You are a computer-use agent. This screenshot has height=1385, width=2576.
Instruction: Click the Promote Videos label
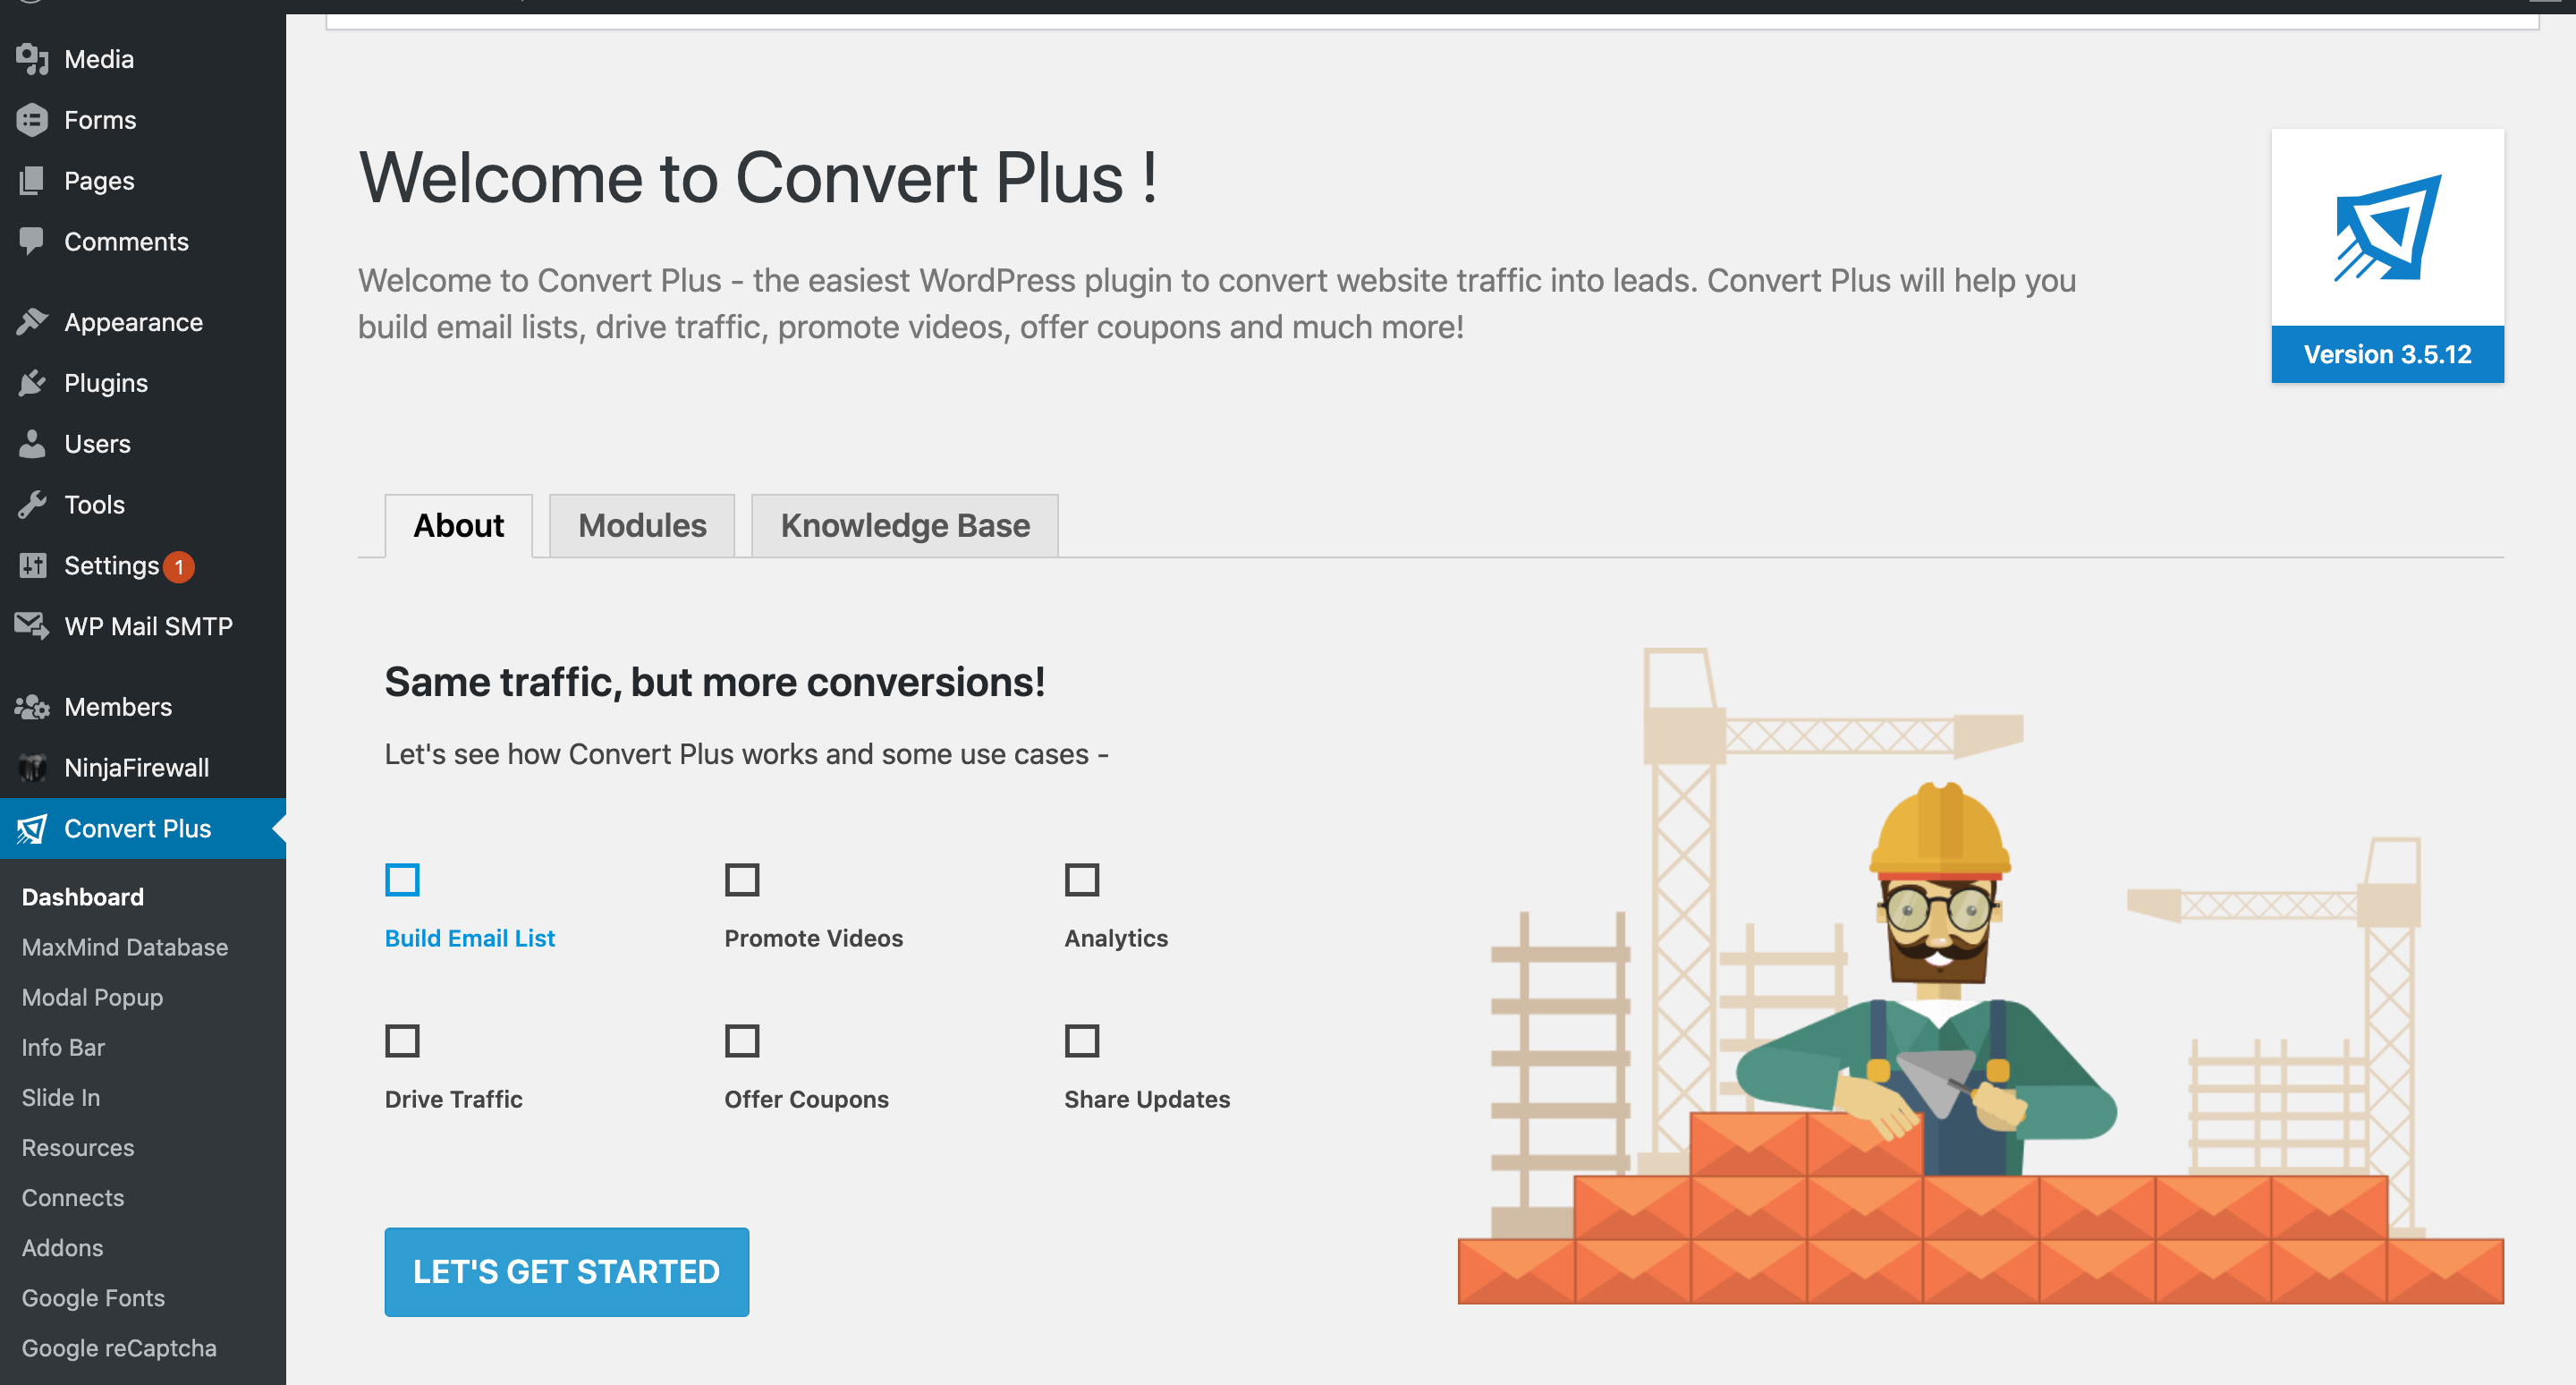coord(814,938)
